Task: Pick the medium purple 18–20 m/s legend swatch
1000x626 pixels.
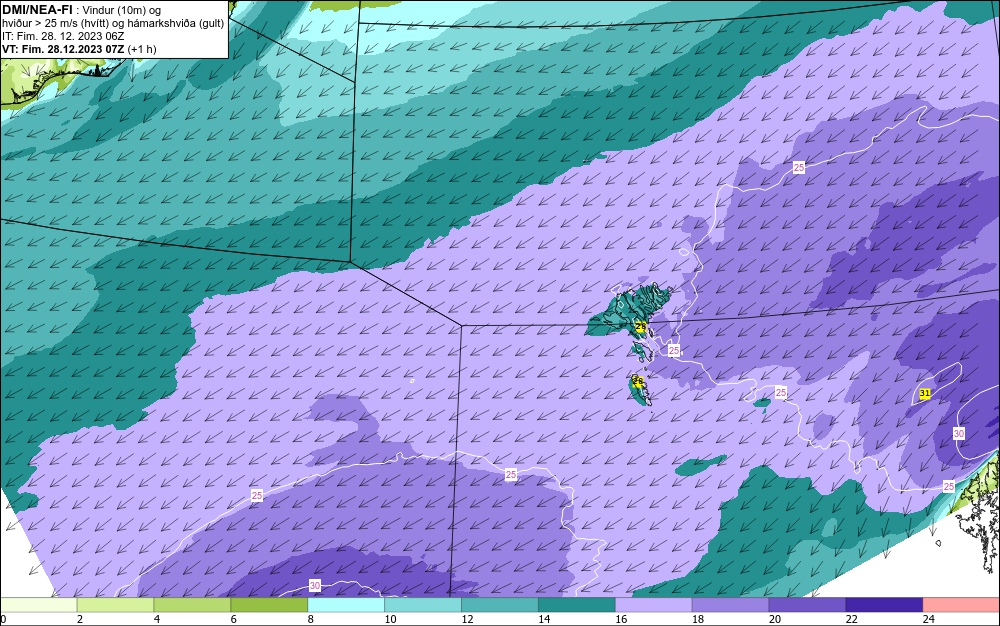Action: pos(730,605)
